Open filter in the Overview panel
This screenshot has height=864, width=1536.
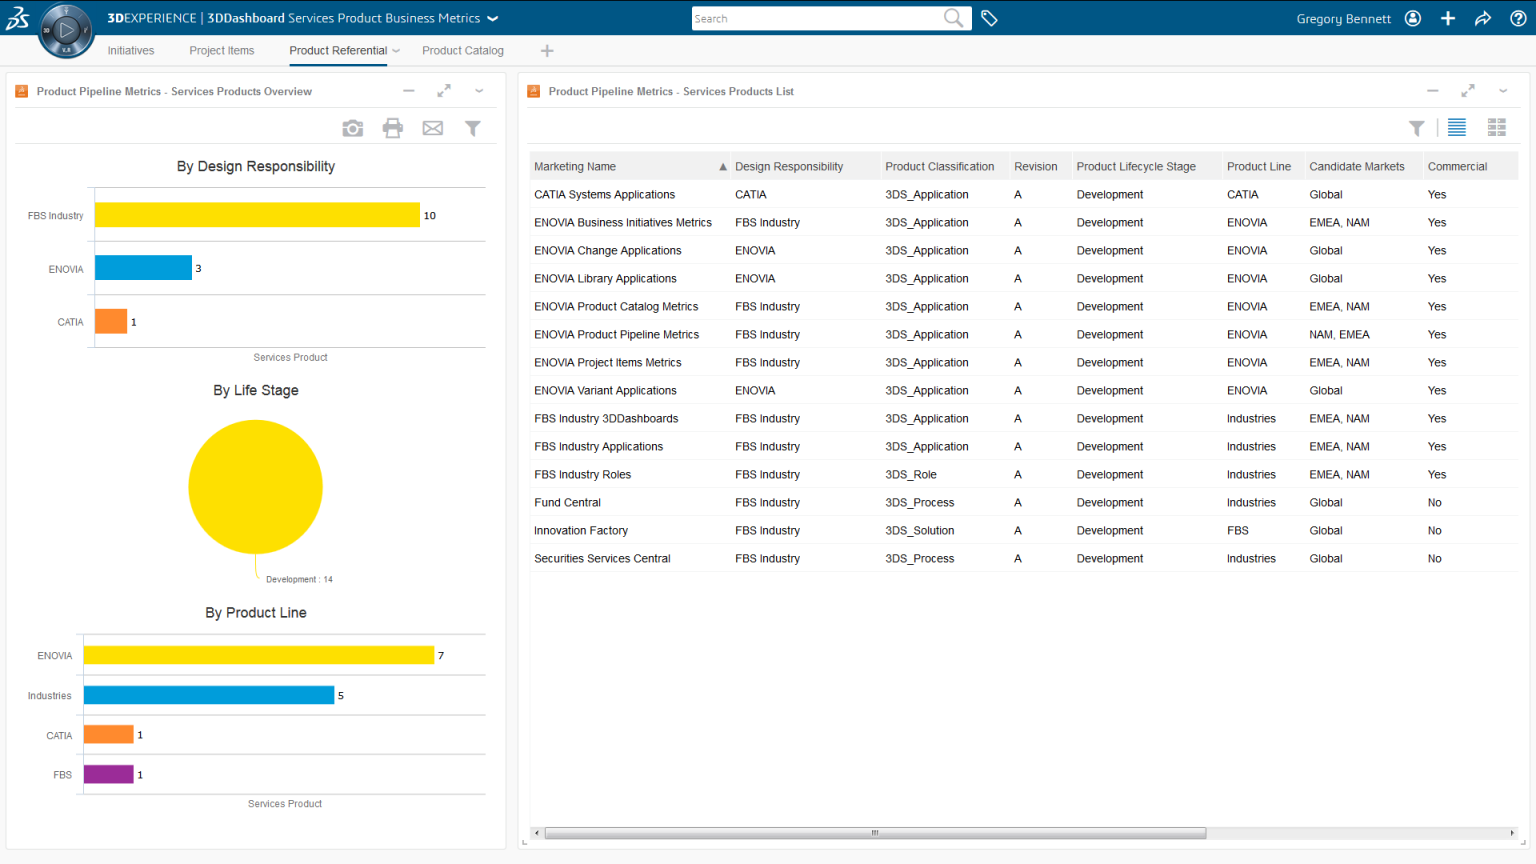pos(473,128)
